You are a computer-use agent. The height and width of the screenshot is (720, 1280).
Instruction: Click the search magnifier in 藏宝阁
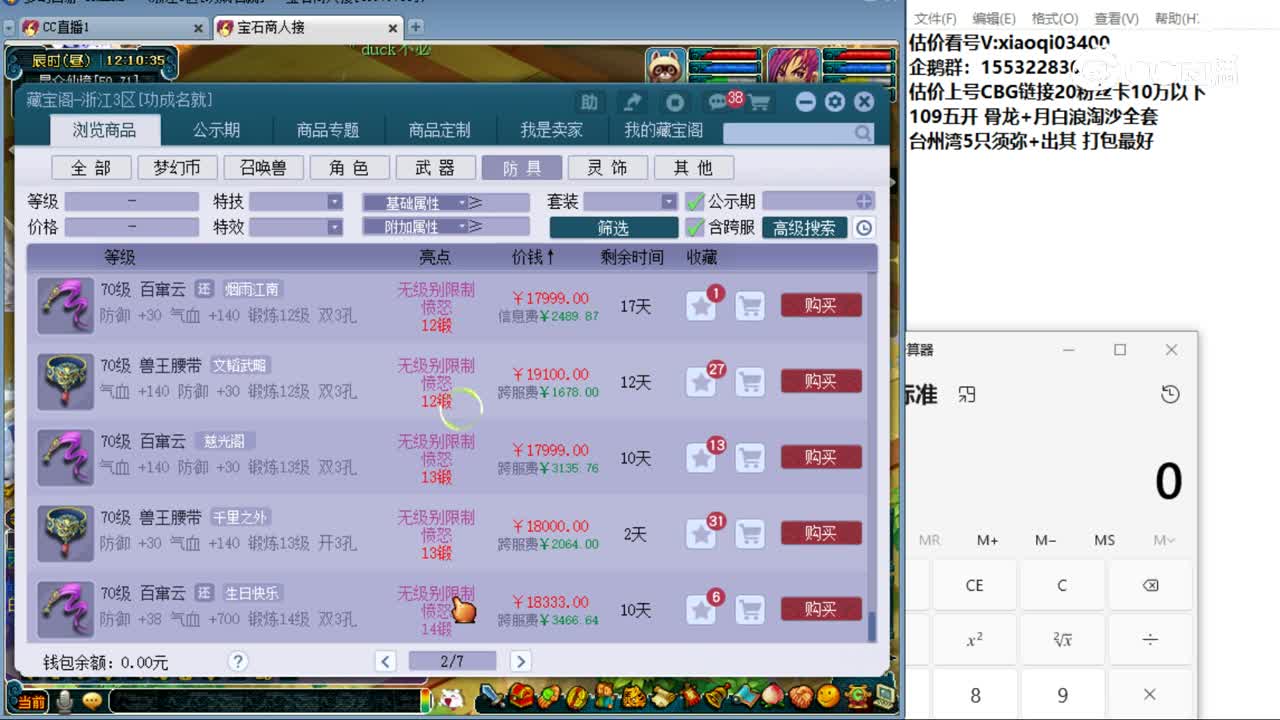click(x=861, y=132)
